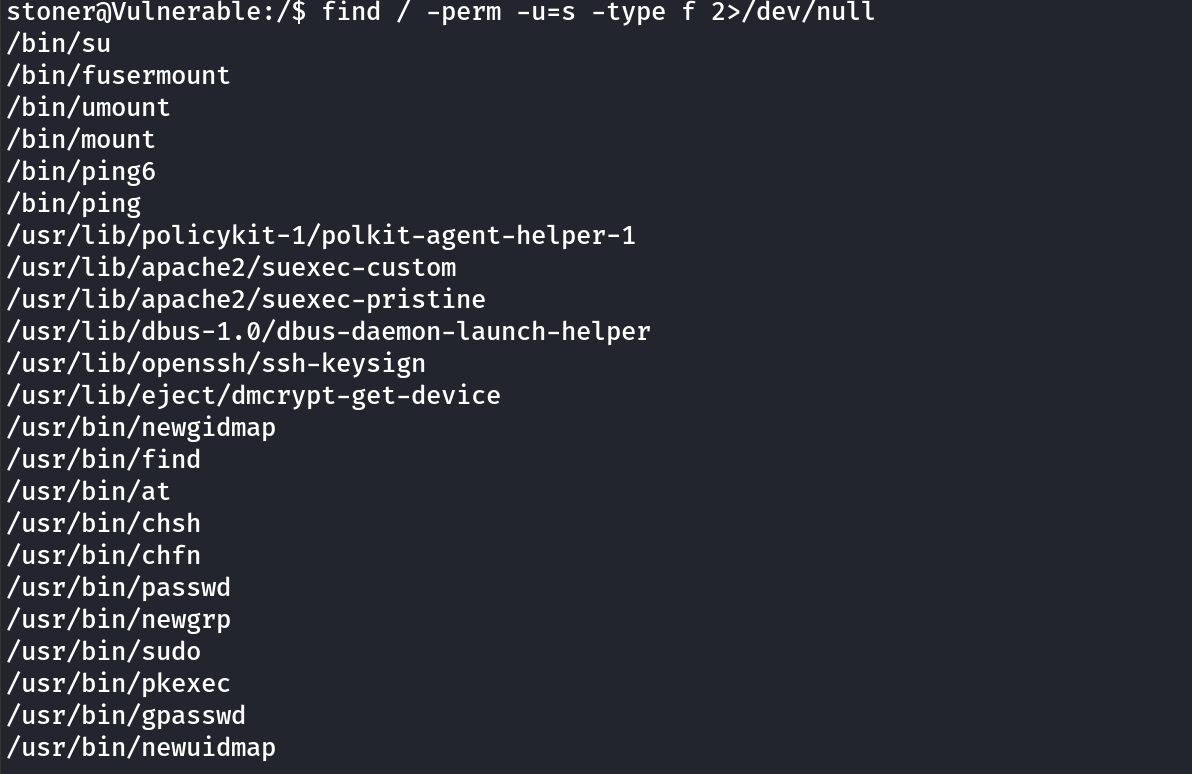This screenshot has height=774, width=1192.
Task: Click the dmcrypt-get-device path
Action: coord(253,396)
